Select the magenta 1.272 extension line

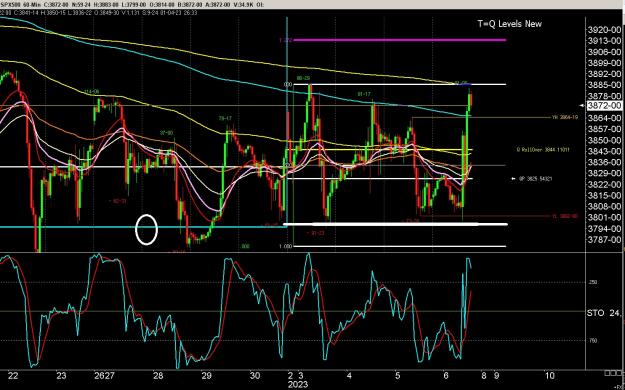400,40
